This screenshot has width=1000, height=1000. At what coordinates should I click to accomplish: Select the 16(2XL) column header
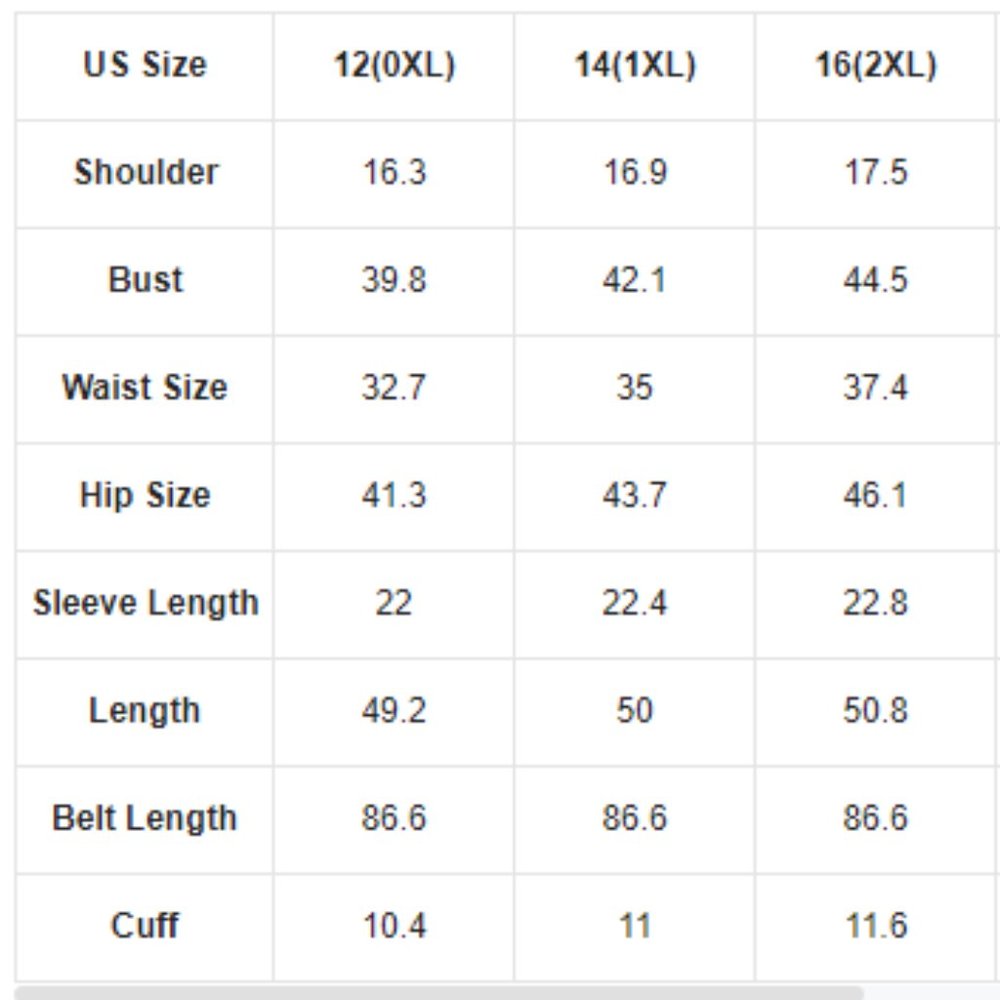[875, 66]
